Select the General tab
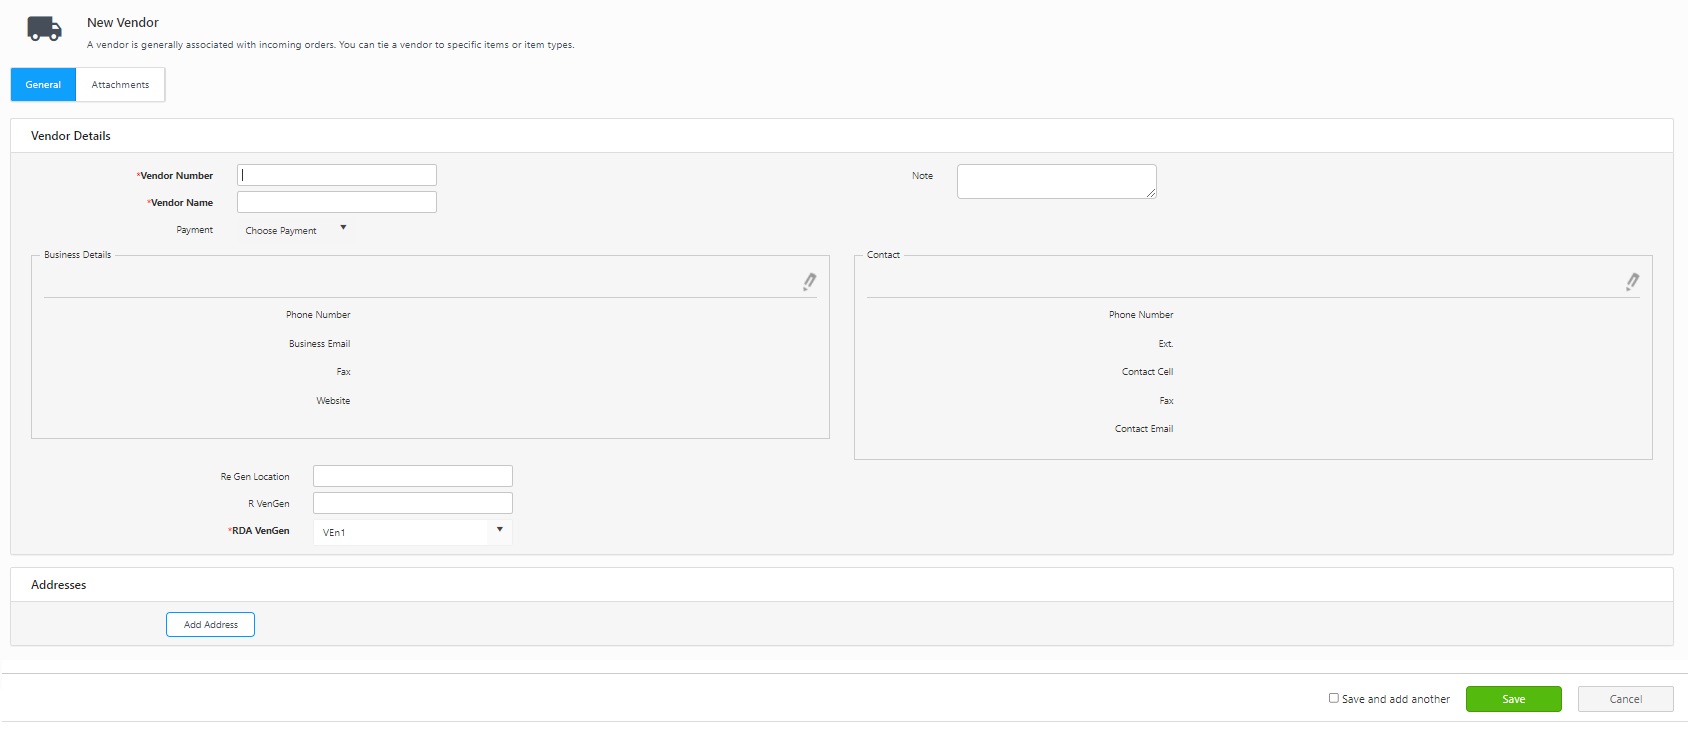 pos(43,85)
